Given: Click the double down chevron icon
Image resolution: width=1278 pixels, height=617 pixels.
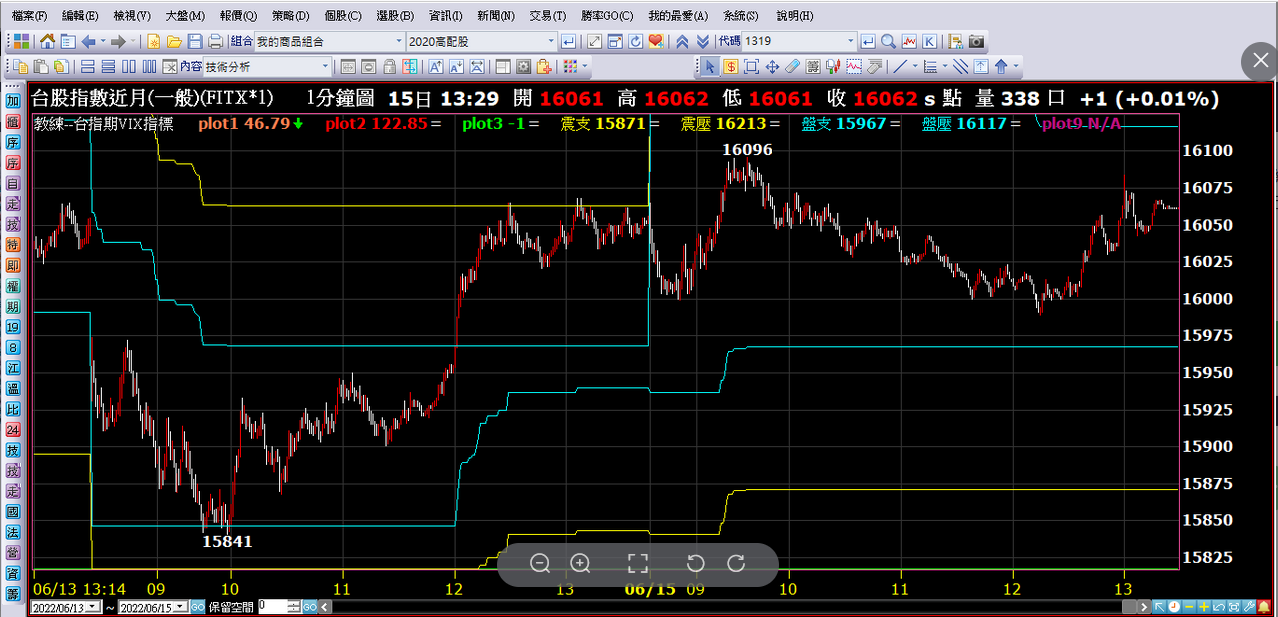Looking at the screenshot, I should [702, 42].
